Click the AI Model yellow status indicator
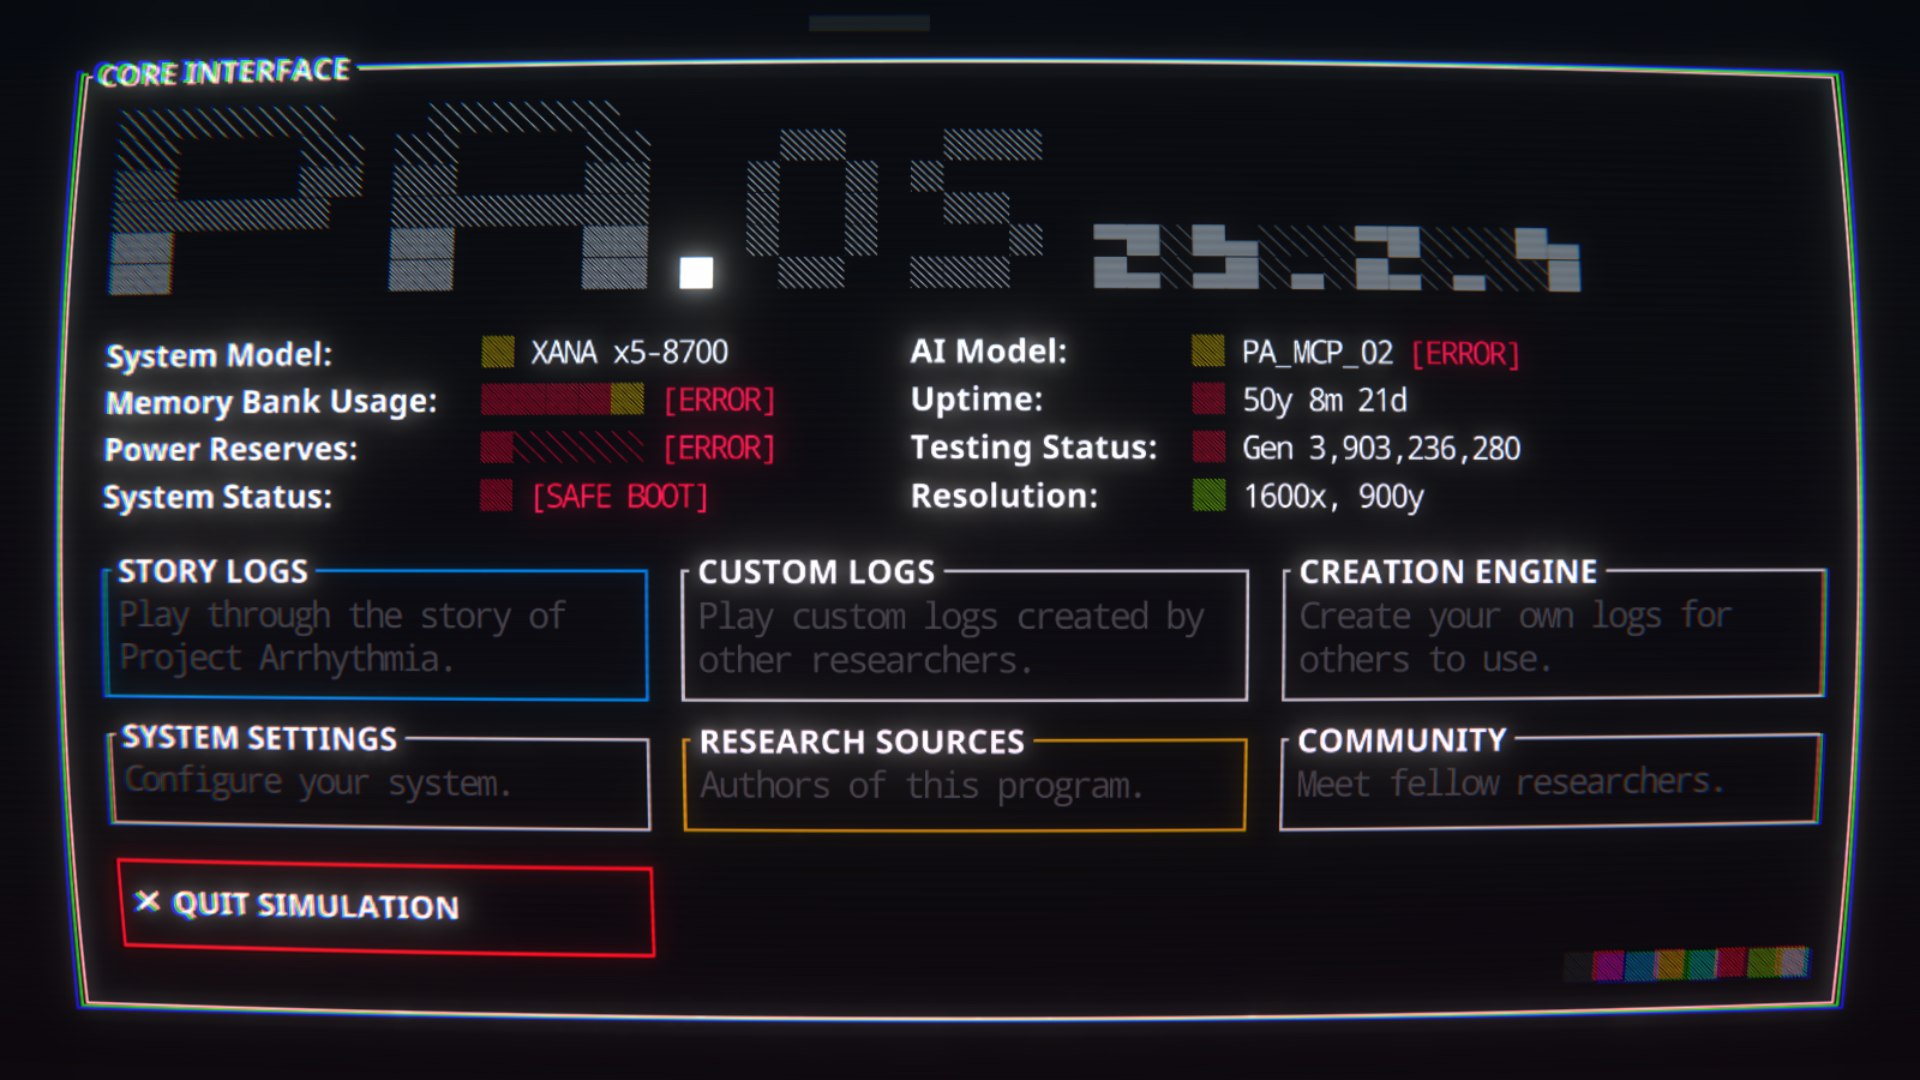The height and width of the screenshot is (1080, 1920). click(x=1208, y=351)
